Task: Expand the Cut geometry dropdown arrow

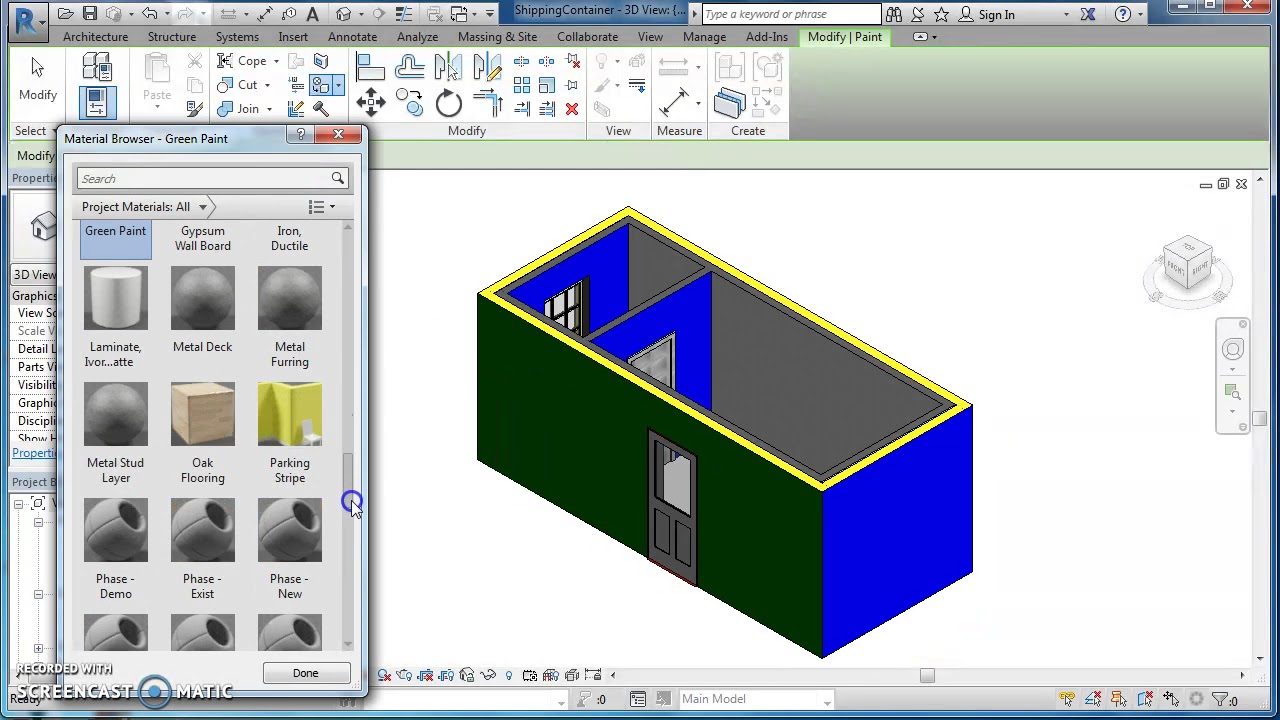Action: 267,85
